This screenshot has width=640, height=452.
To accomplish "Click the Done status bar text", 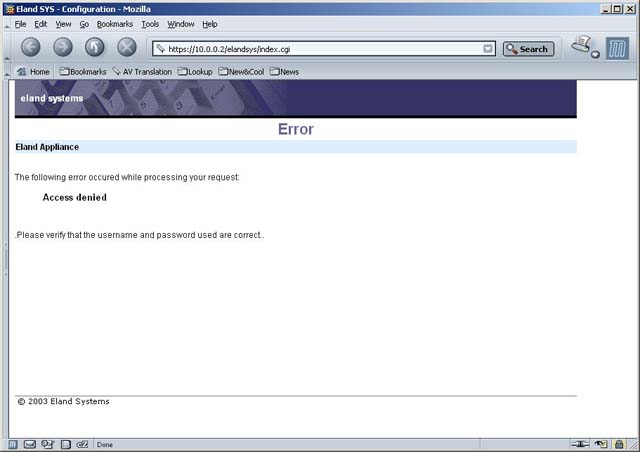I will [105, 445].
